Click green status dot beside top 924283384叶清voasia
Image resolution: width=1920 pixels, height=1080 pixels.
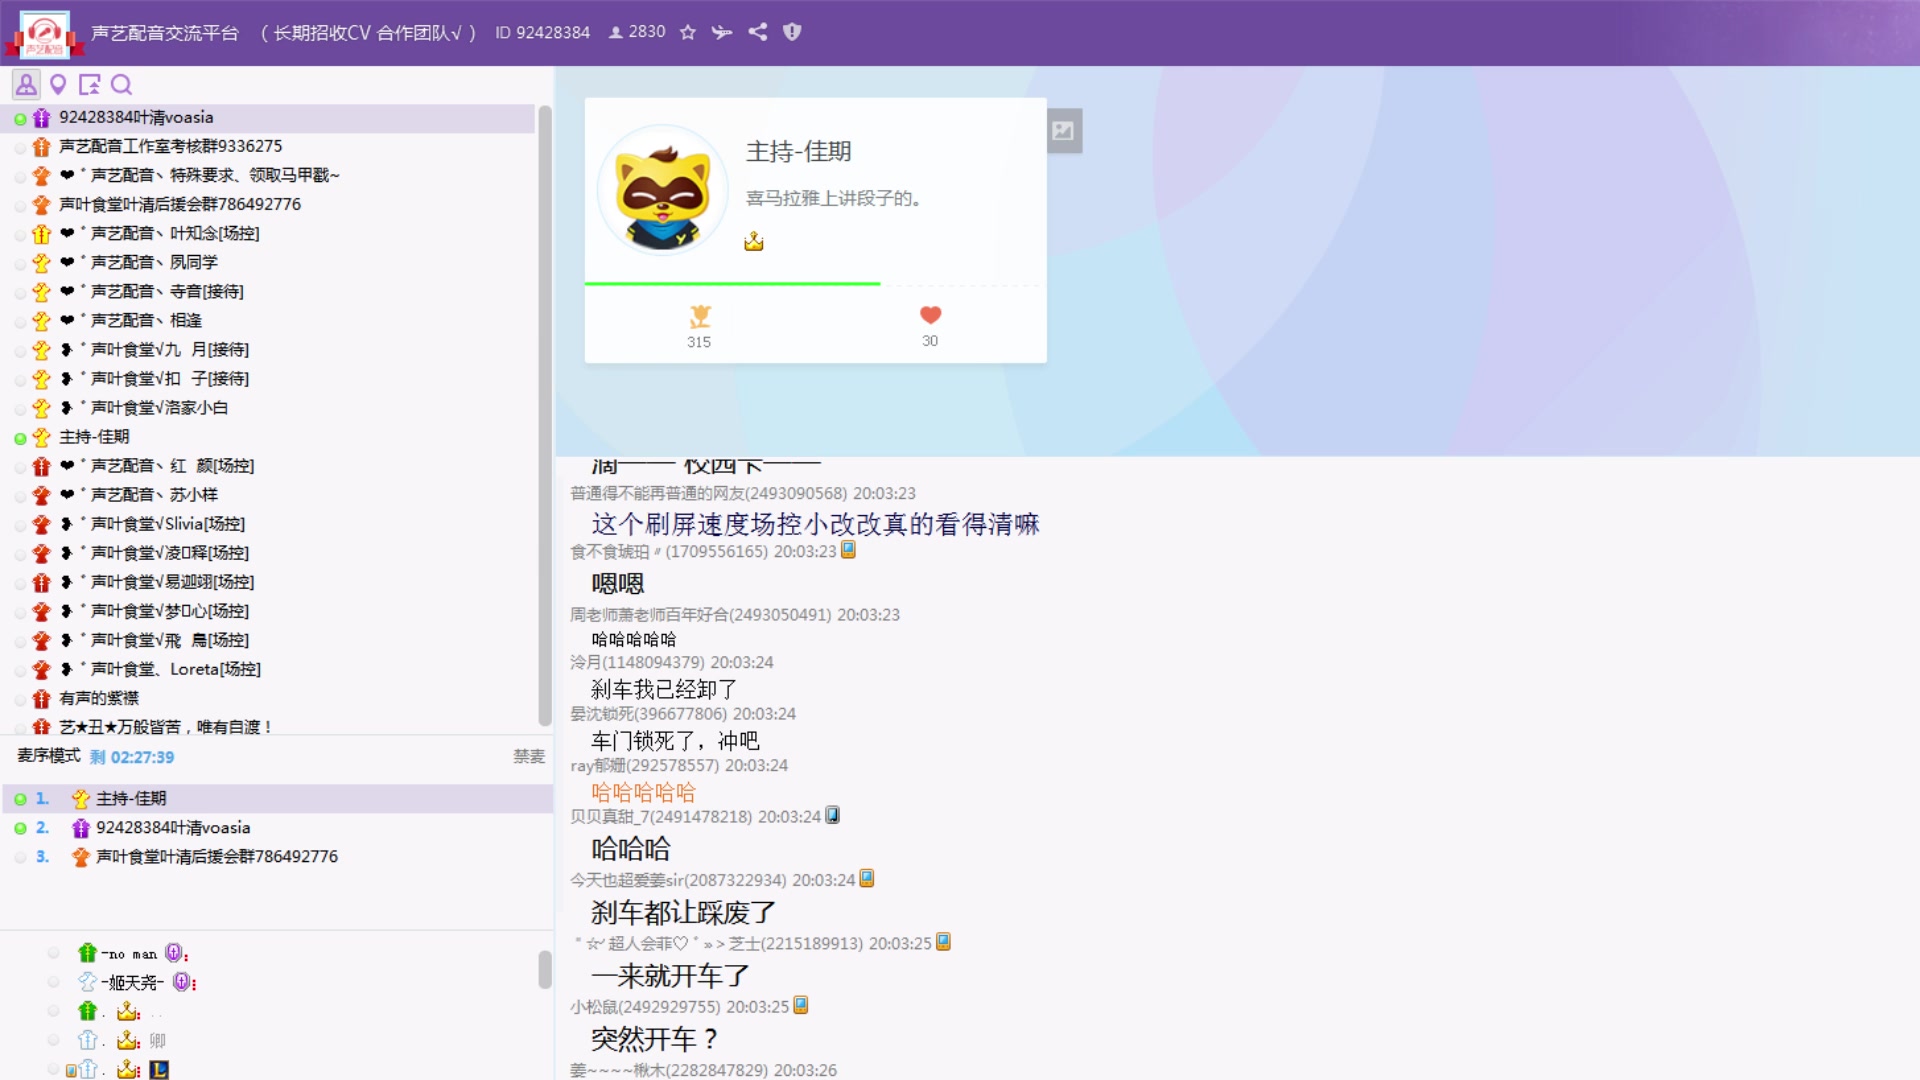20,119
